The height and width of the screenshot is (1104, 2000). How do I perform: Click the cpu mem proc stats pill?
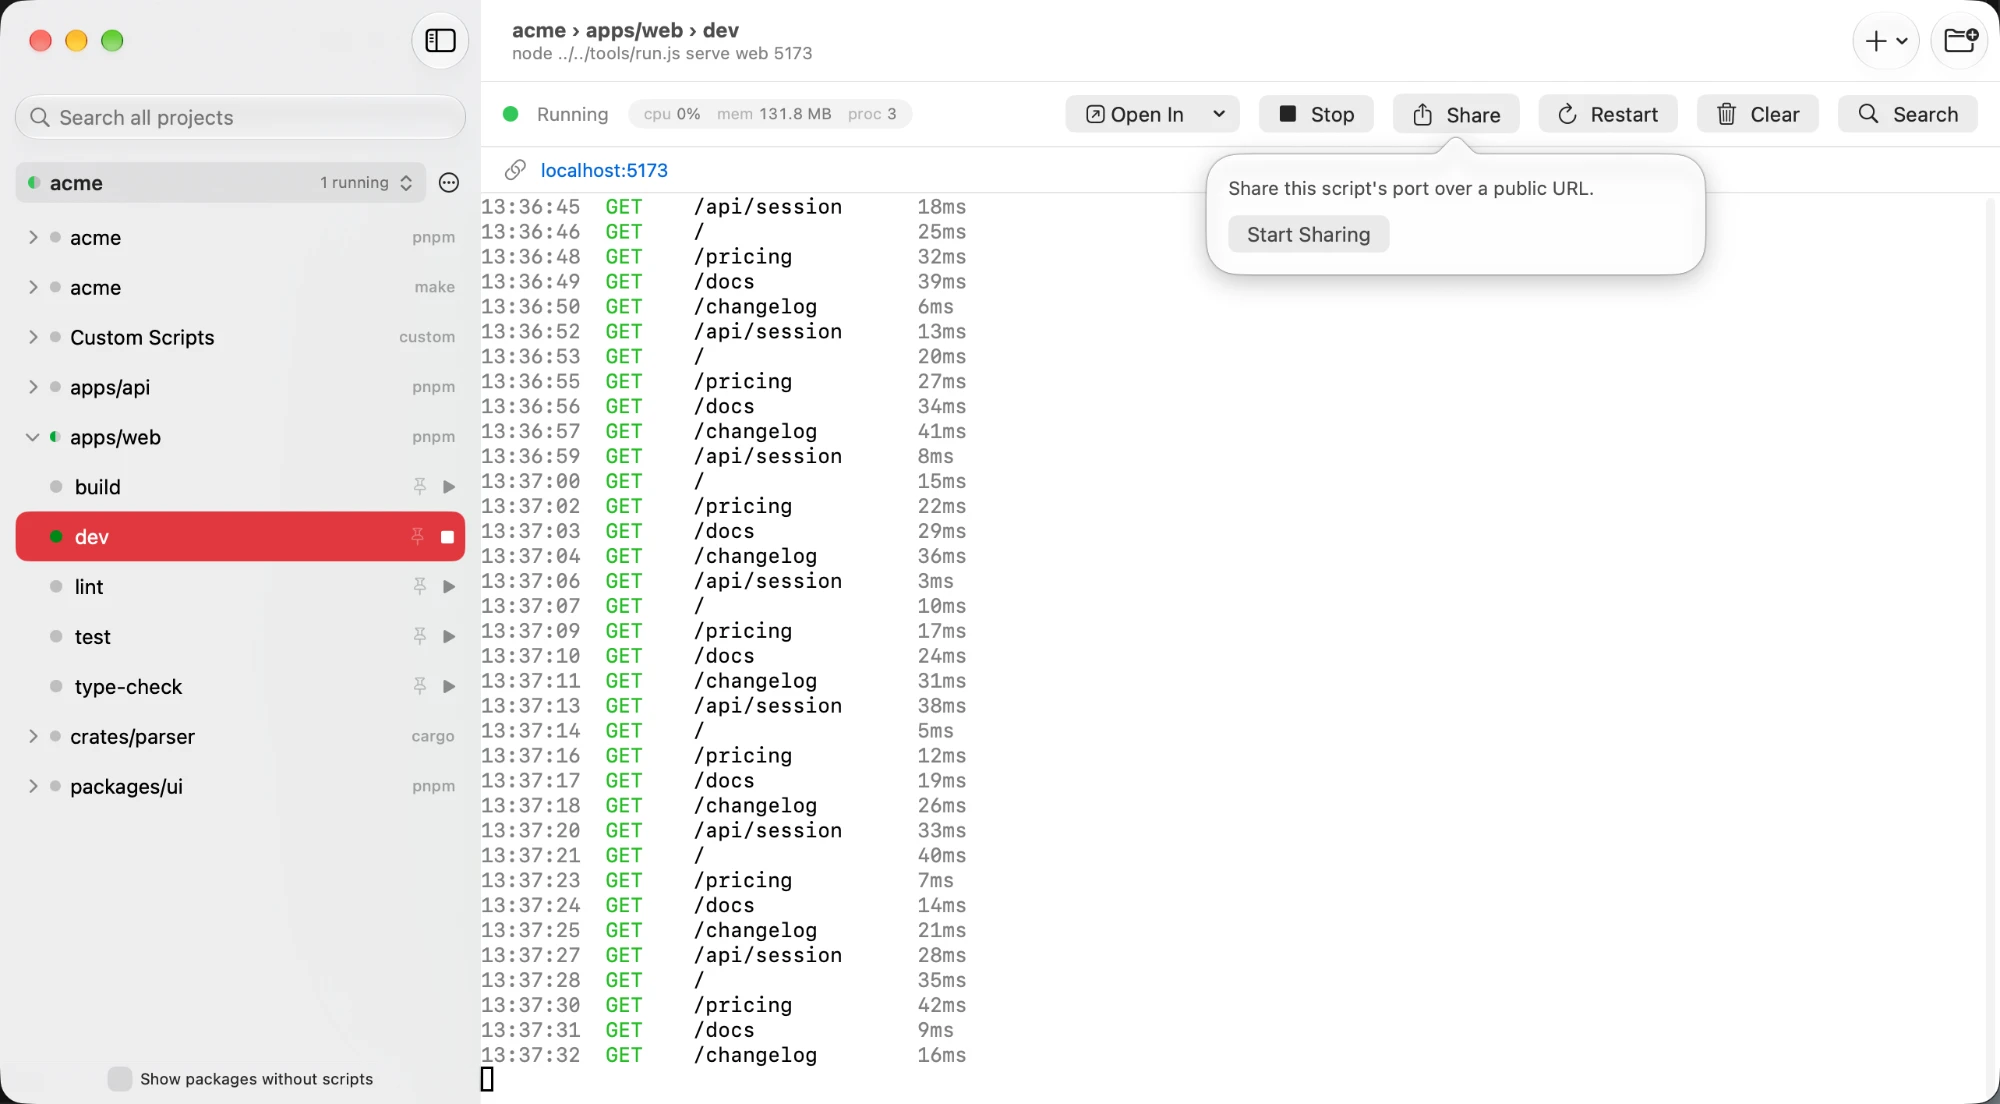pos(769,114)
